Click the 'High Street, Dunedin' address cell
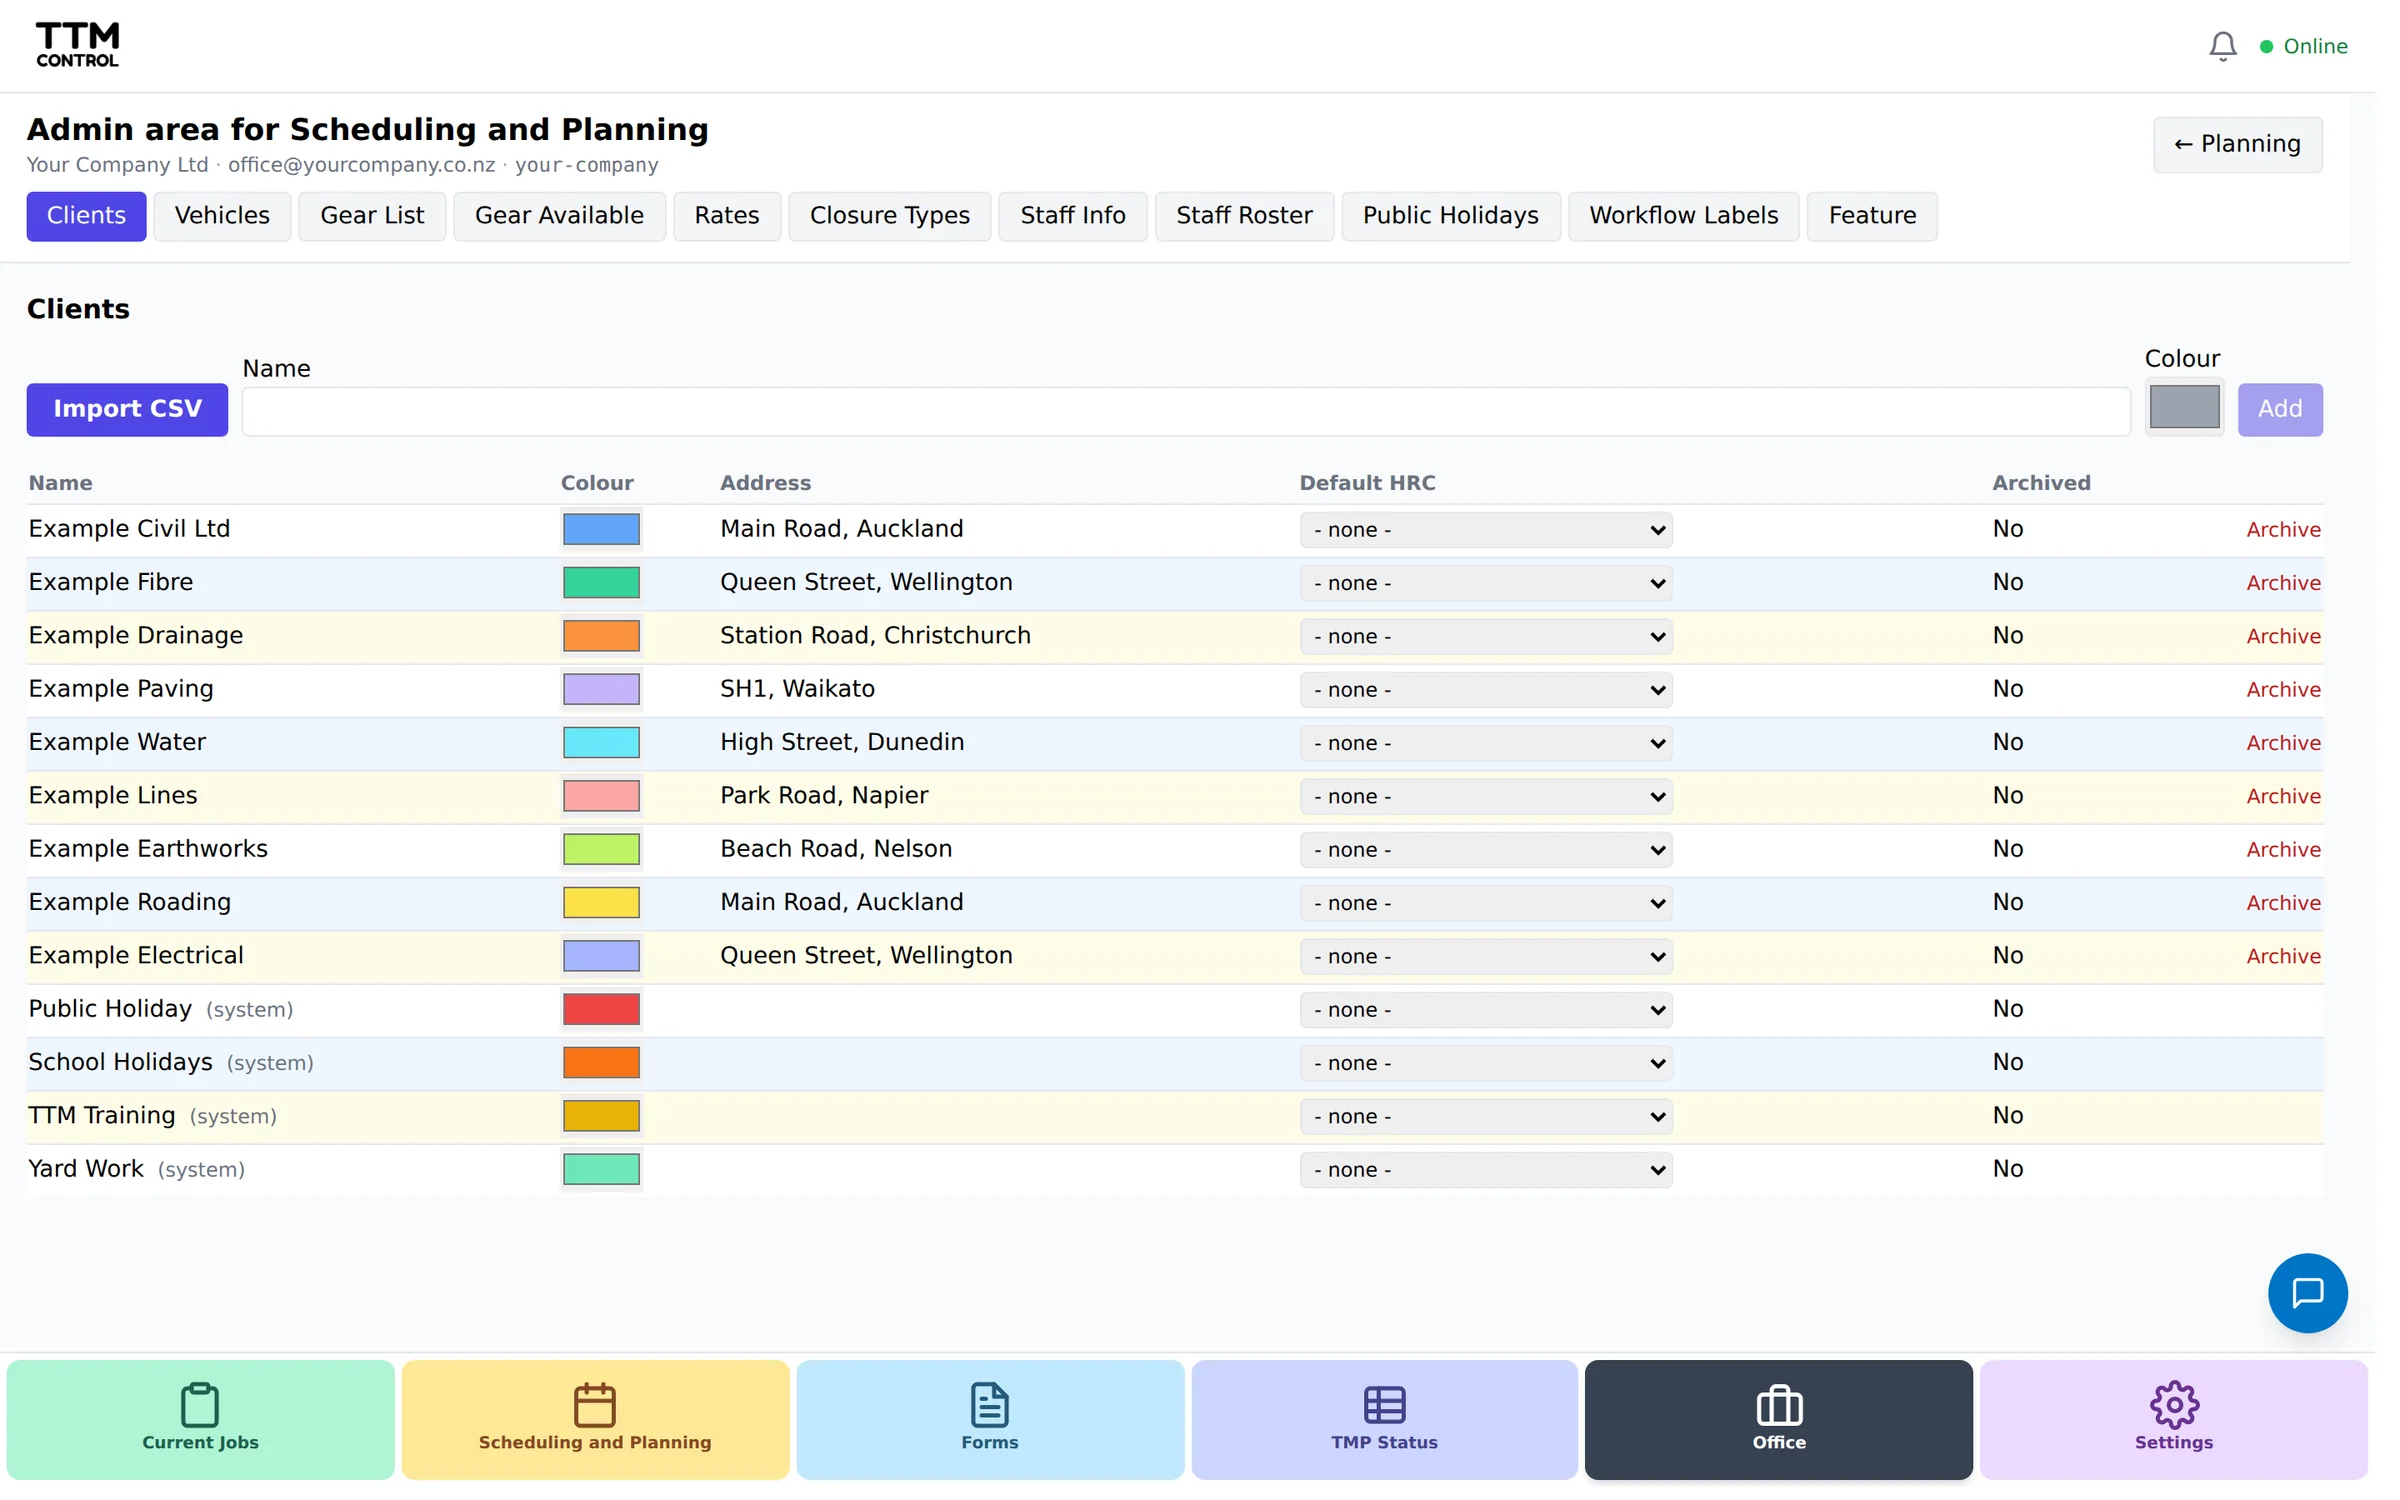The image size is (2400, 1500). click(842, 742)
